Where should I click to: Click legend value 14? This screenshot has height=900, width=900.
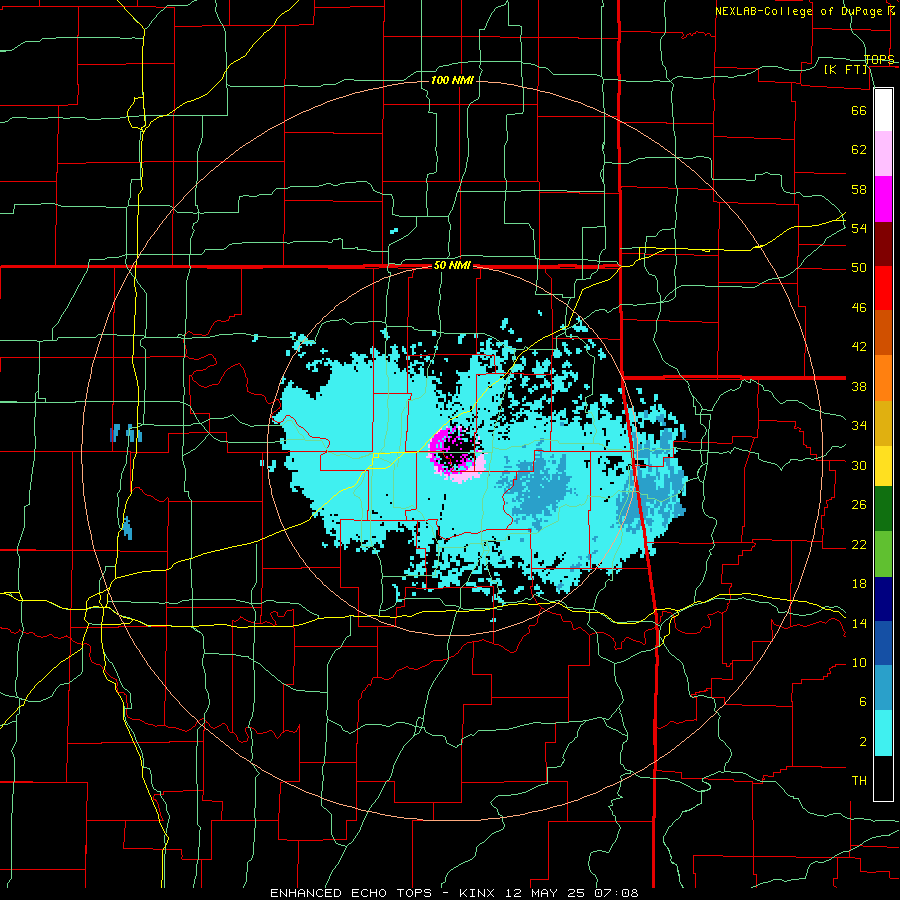(x=859, y=623)
